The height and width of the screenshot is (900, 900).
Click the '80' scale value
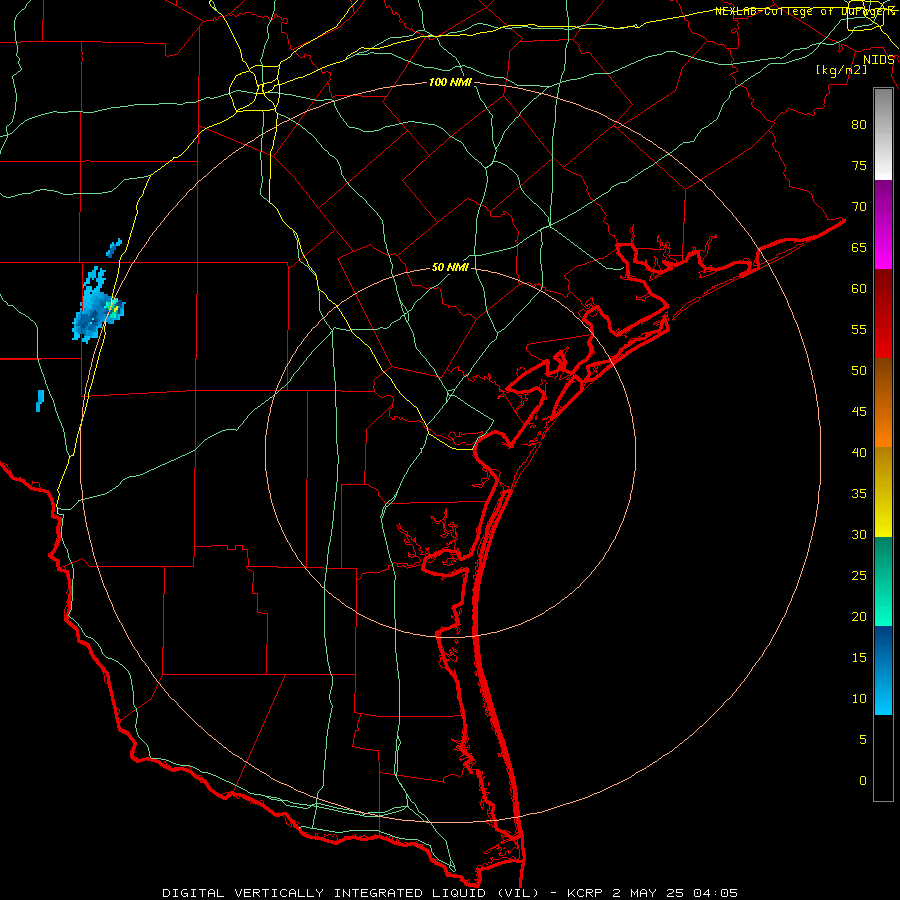point(859,125)
